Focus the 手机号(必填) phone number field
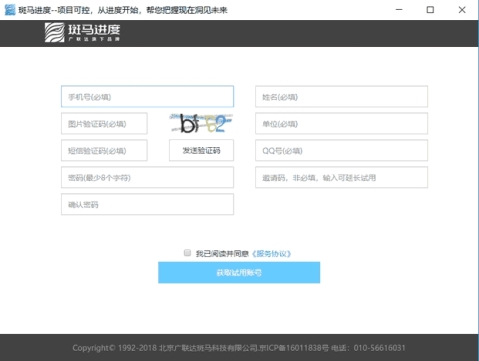This screenshot has height=361, width=479. coord(147,97)
